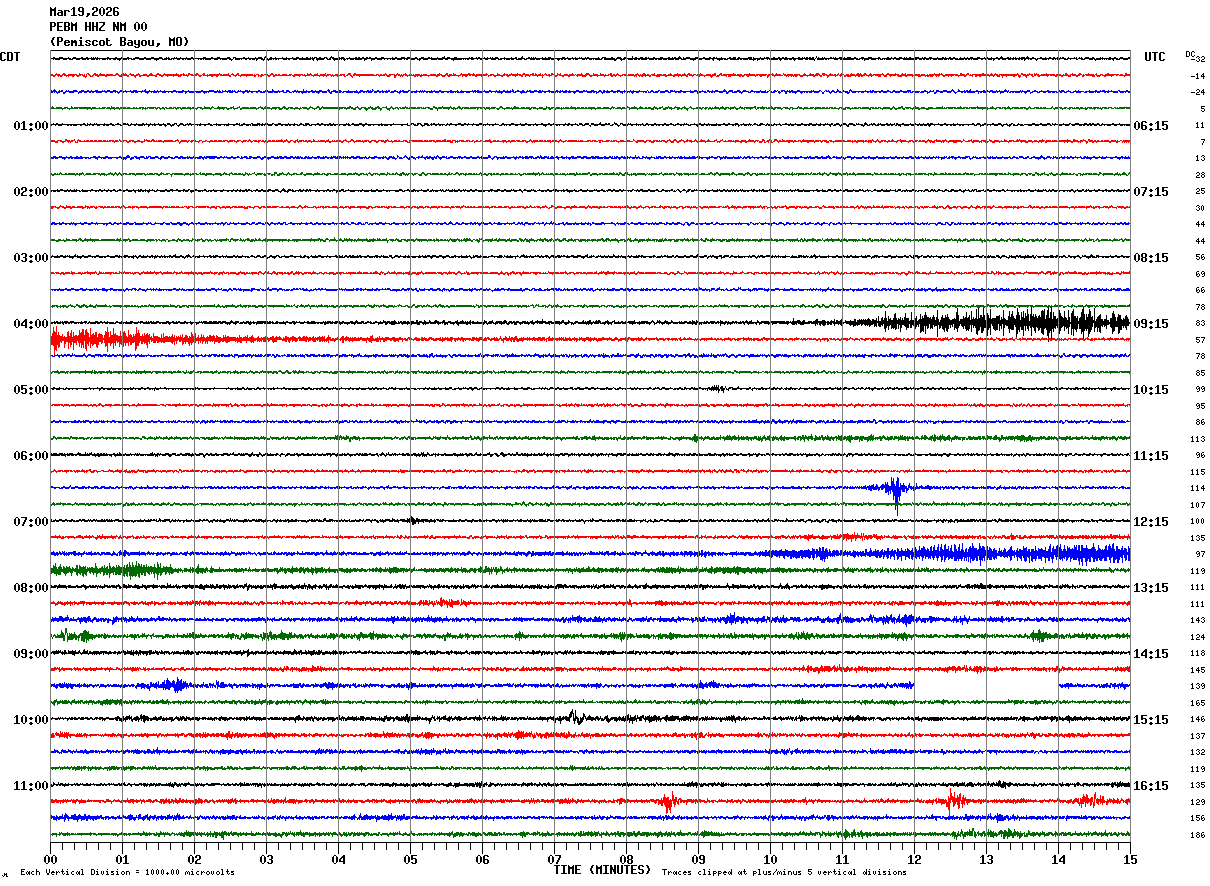1210x886 pixels.
Task: Click minute tick label 15 on time axis
Action: pos(1130,859)
